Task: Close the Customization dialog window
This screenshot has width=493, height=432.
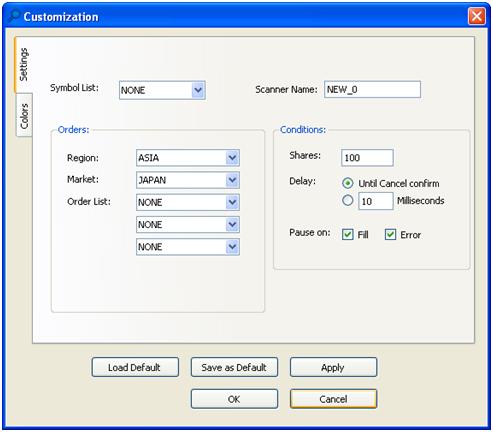Action: (x=476, y=16)
